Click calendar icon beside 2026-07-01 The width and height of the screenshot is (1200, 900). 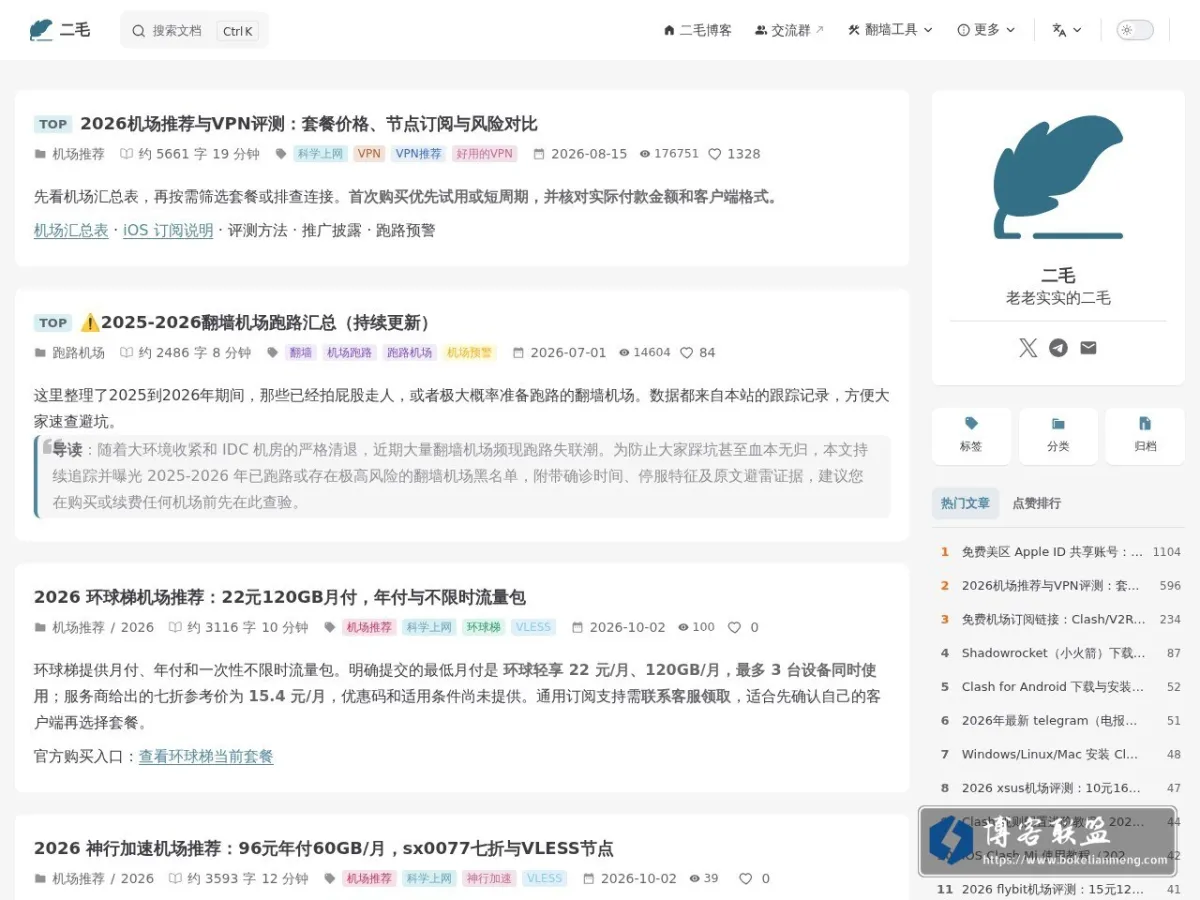(x=518, y=353)
